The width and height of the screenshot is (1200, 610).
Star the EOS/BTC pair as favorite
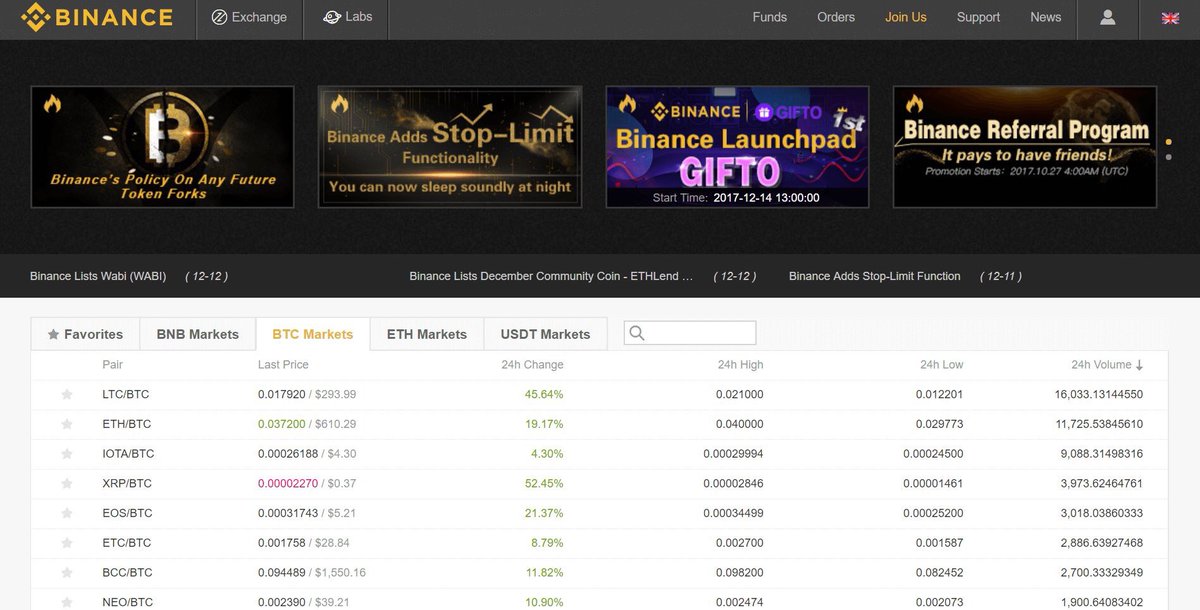[67, 513]
